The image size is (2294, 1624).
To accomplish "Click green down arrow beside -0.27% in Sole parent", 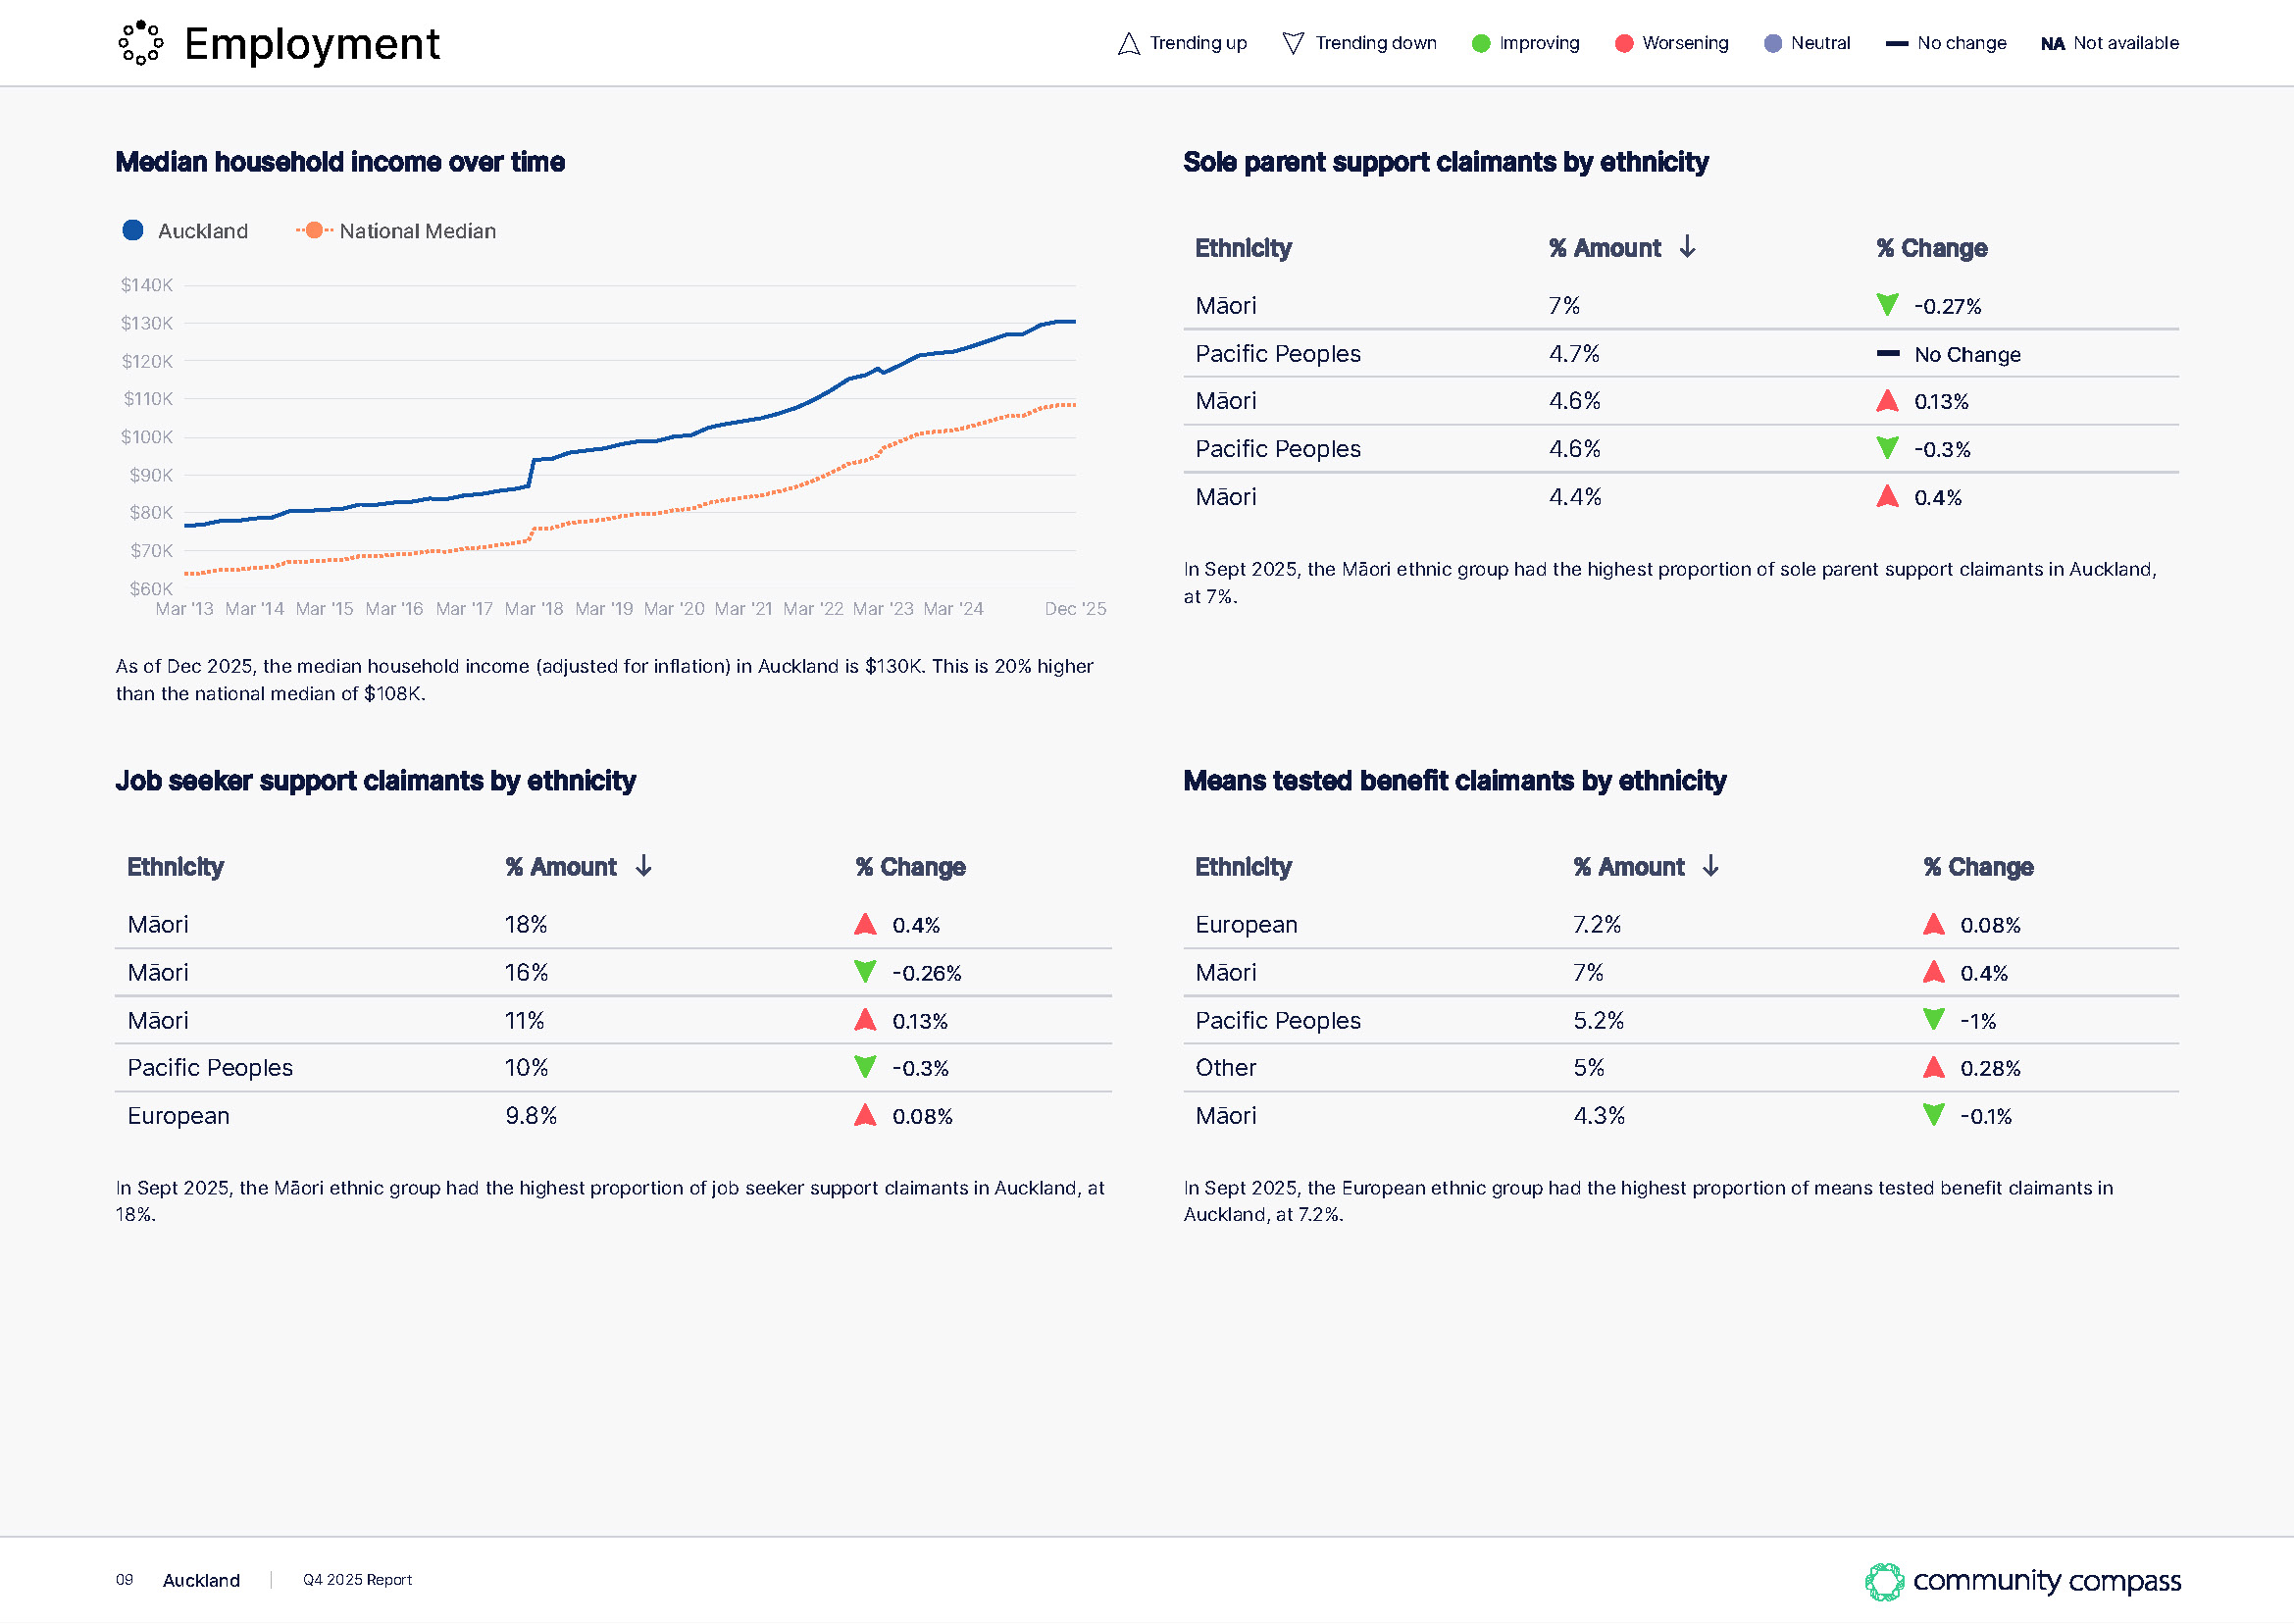I will [x=1887, y=305].
